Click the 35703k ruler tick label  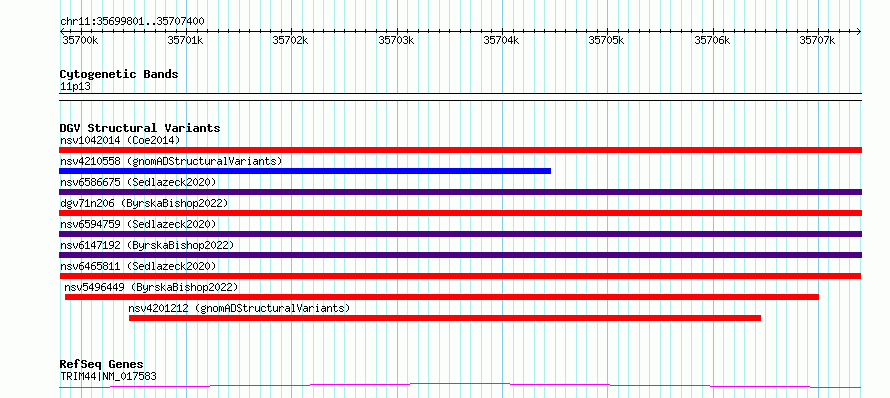396,40
